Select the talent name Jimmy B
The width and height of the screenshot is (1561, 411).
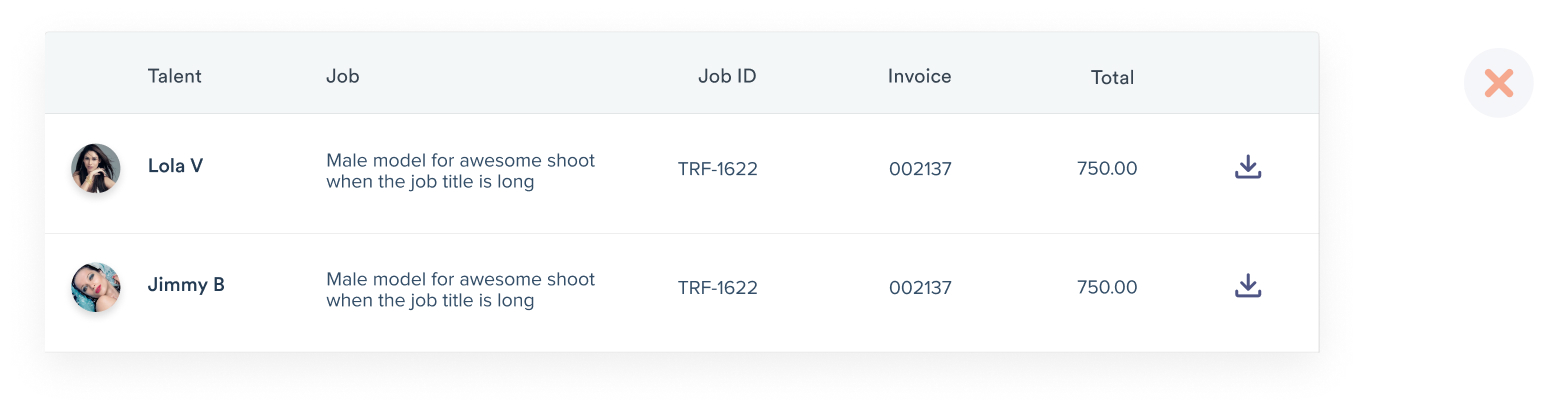pyautogui.click(x=186, y=285)
